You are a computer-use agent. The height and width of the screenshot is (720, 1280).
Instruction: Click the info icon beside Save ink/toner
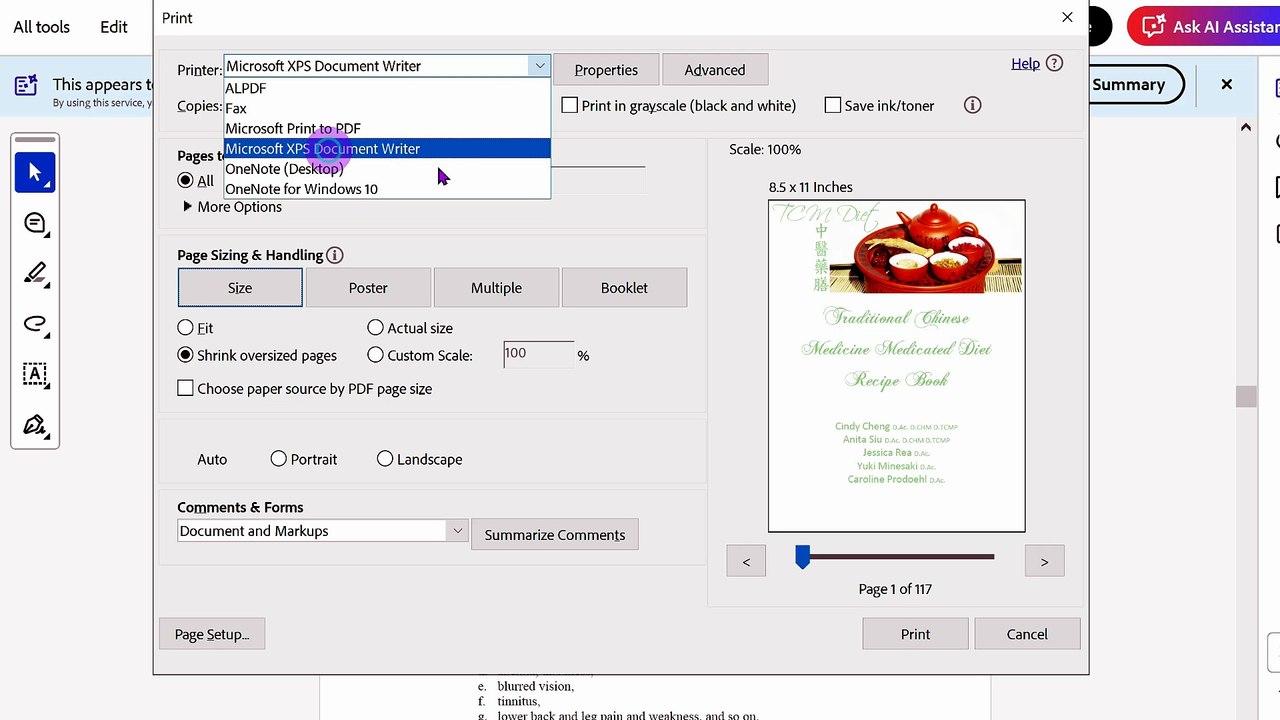[x=972, y=105]
